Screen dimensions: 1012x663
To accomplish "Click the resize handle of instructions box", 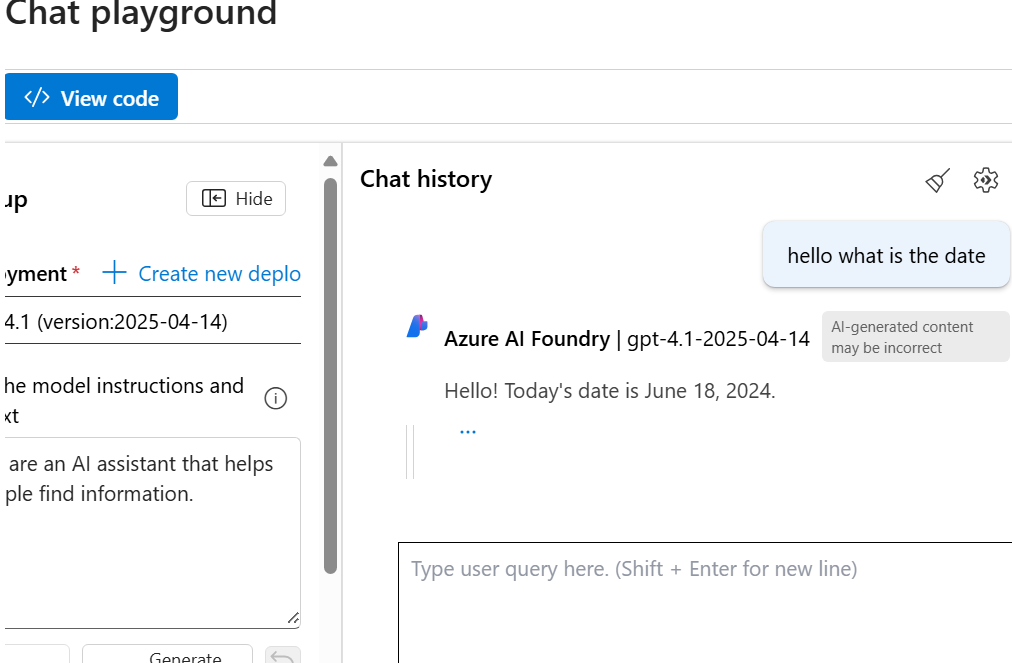I will click(293, 618).
